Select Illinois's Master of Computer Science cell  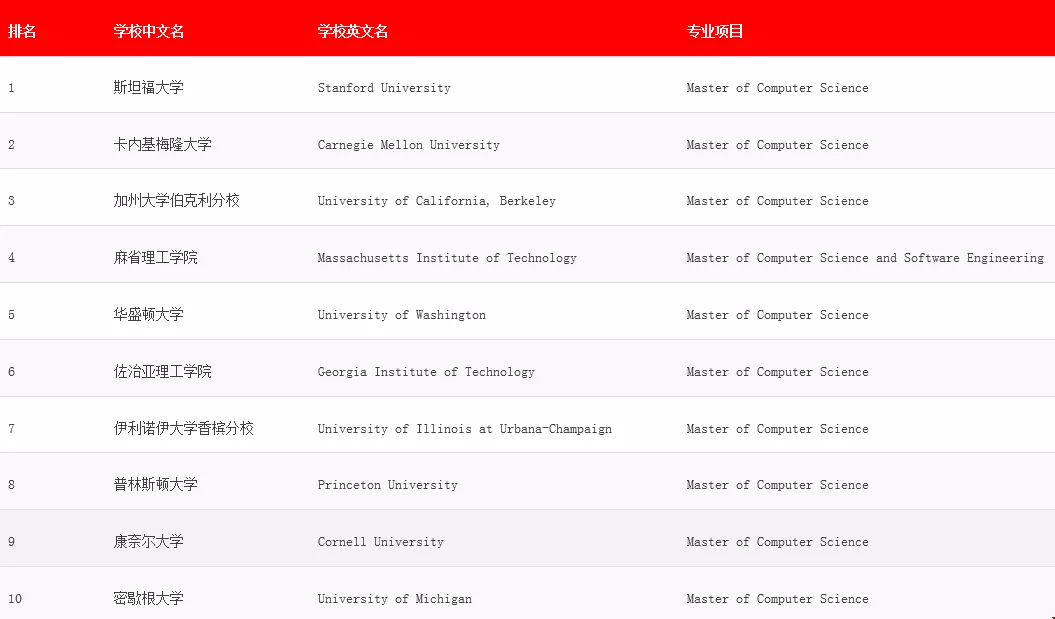click(777, 429)
